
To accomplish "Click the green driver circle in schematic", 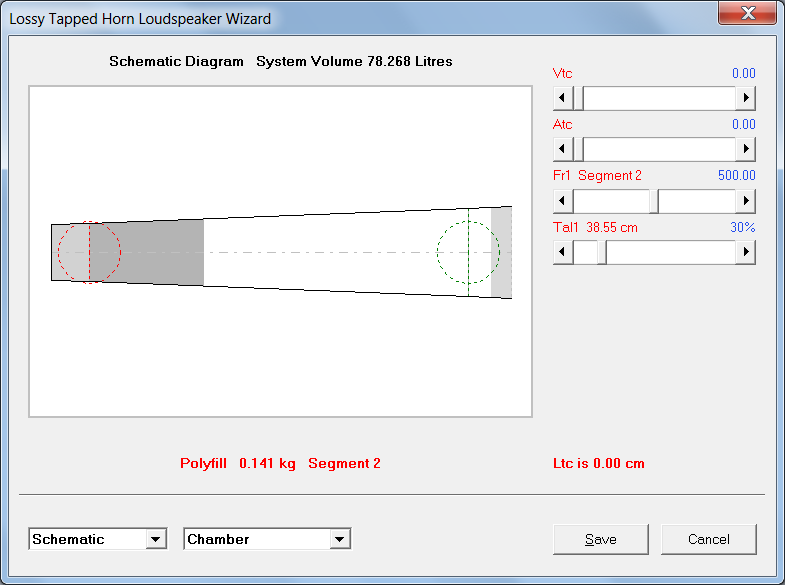I will [x=468, y=253].
